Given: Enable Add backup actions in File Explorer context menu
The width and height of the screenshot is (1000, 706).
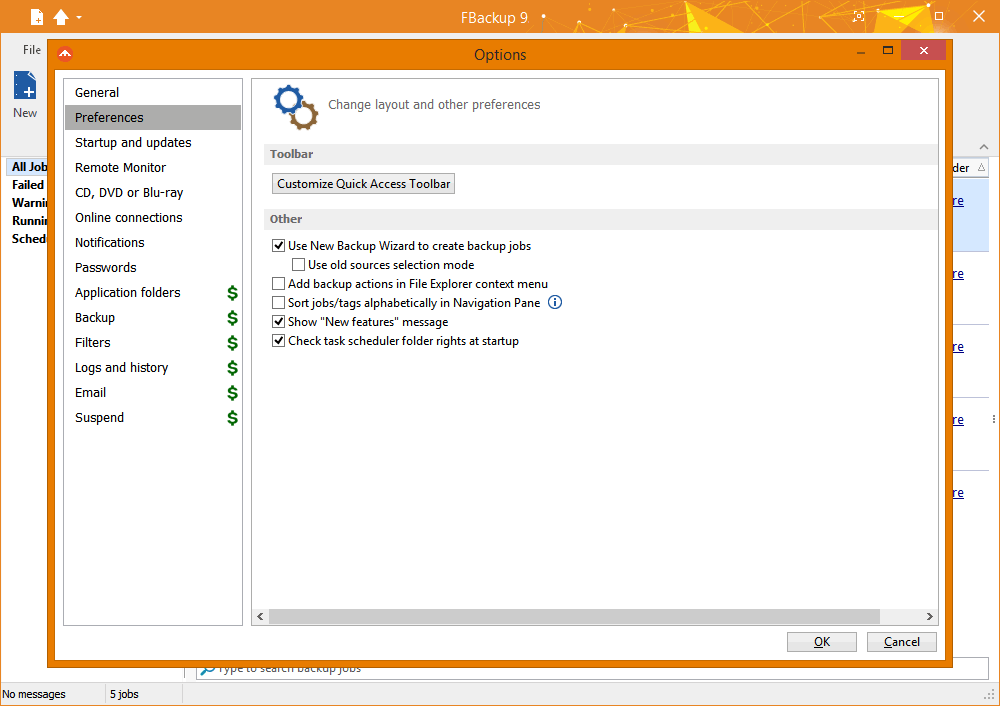Looking at the screenshot, I should (x=279, y=284).
